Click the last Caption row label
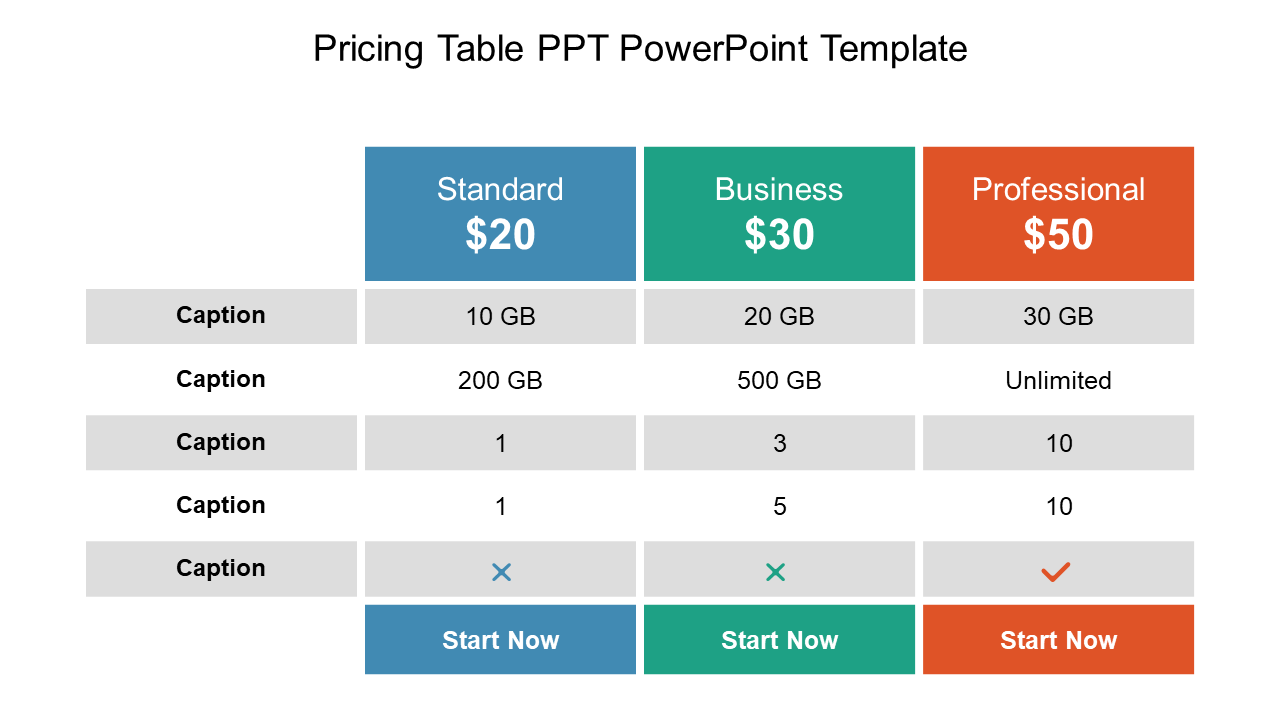The width and height of the screenshot is (1280, 720). [221, 568]
